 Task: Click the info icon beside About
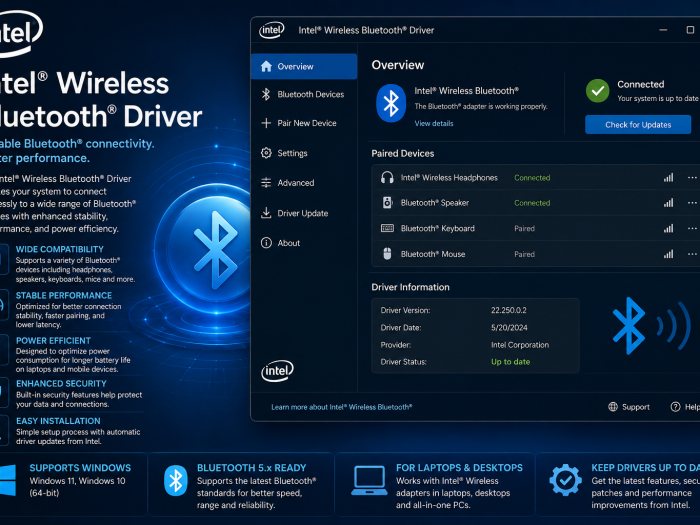point(266,243)
